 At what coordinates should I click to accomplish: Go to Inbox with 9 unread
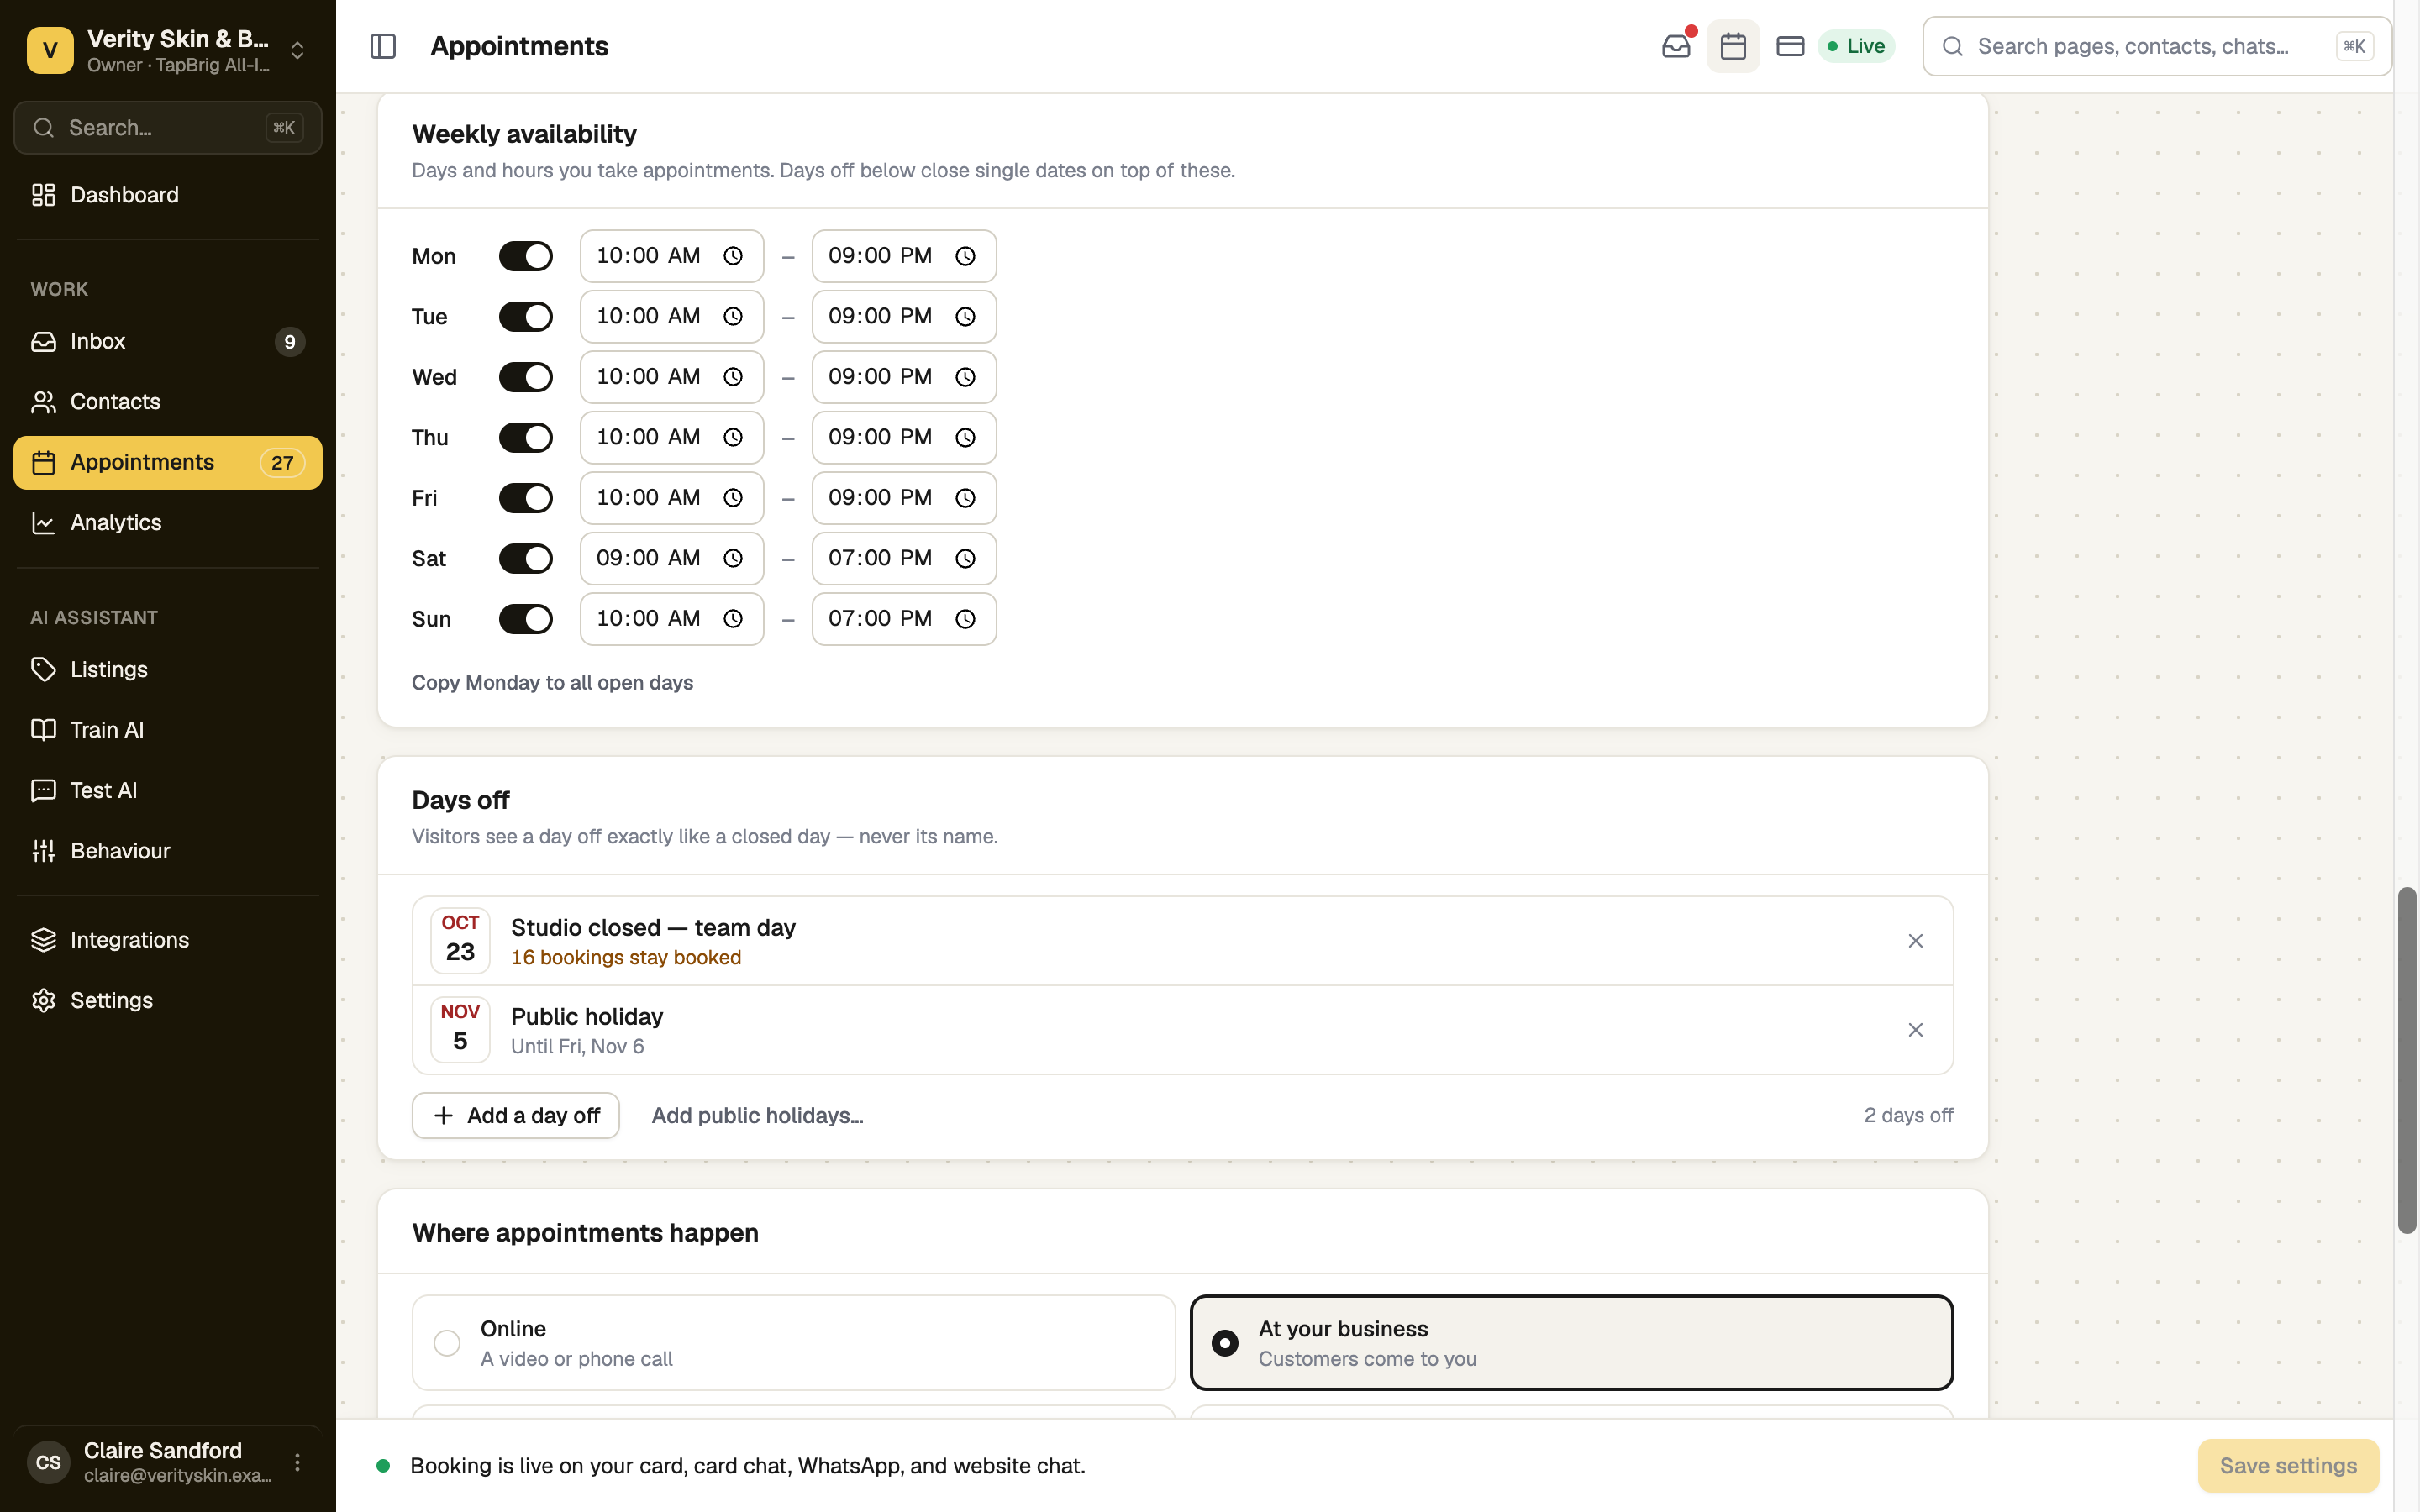pos(168,341)
